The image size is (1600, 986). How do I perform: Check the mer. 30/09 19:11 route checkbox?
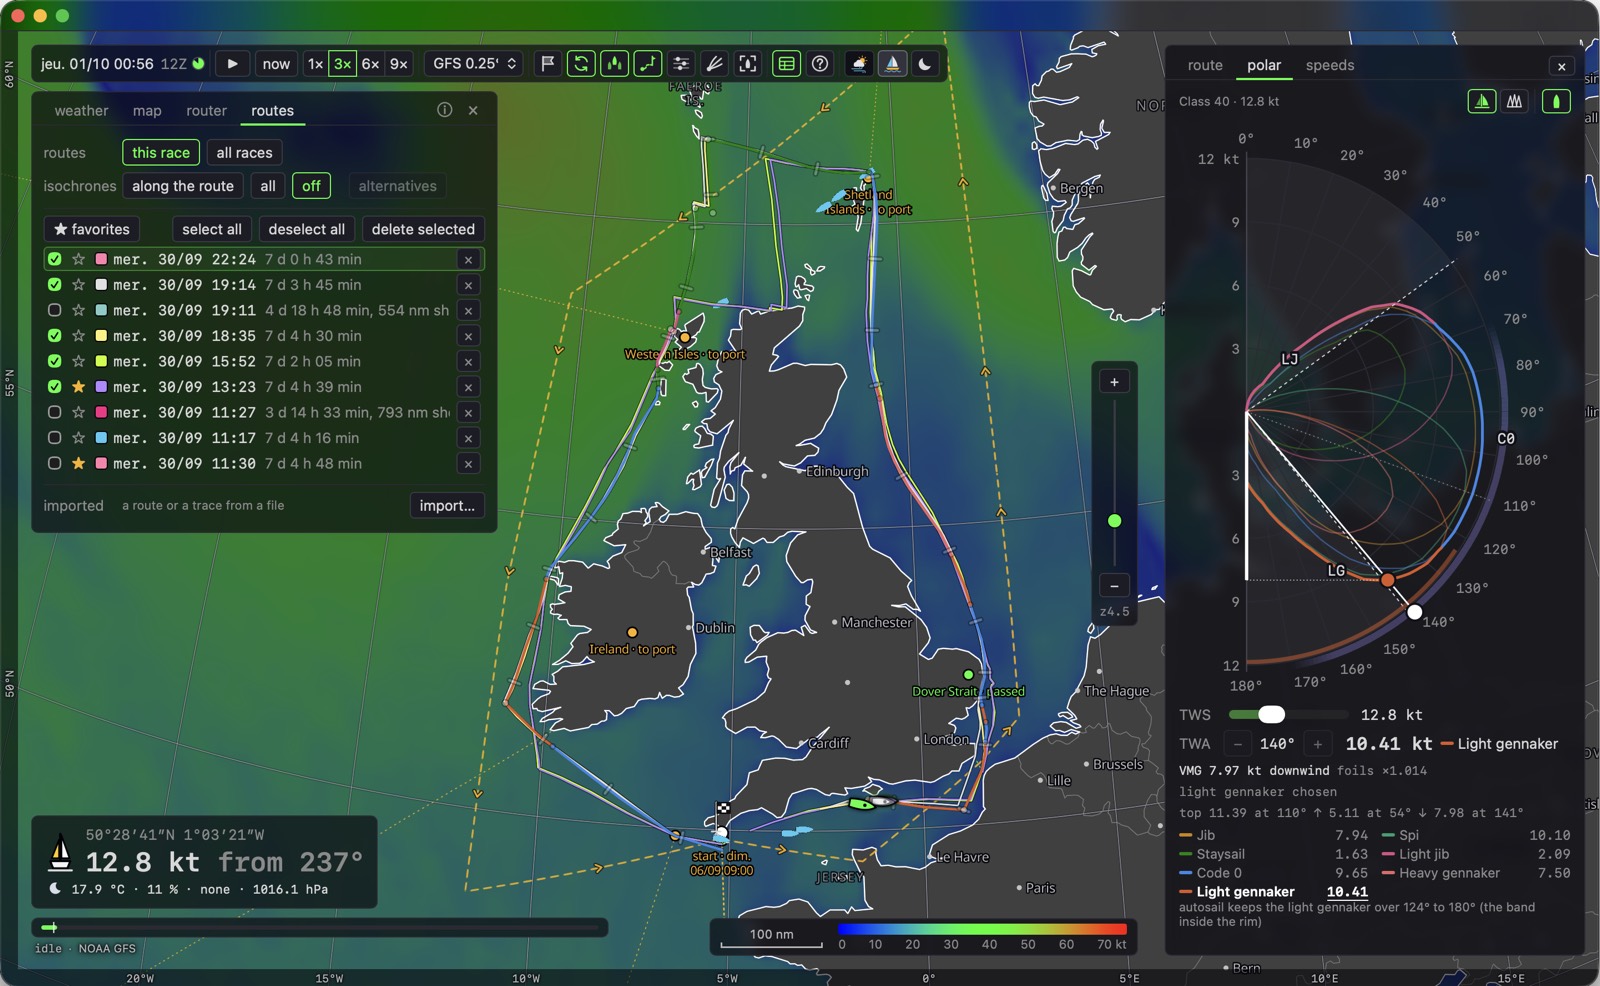coord(55,310)
